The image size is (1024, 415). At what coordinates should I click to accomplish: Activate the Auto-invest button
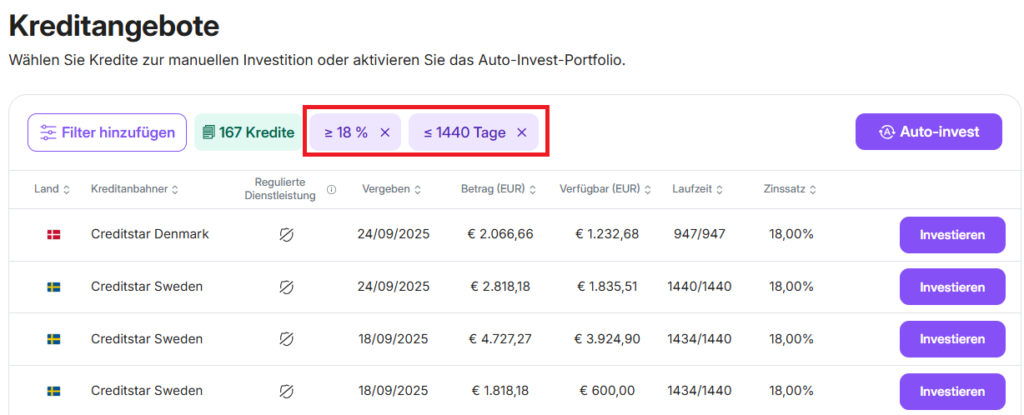pos(928,132)
